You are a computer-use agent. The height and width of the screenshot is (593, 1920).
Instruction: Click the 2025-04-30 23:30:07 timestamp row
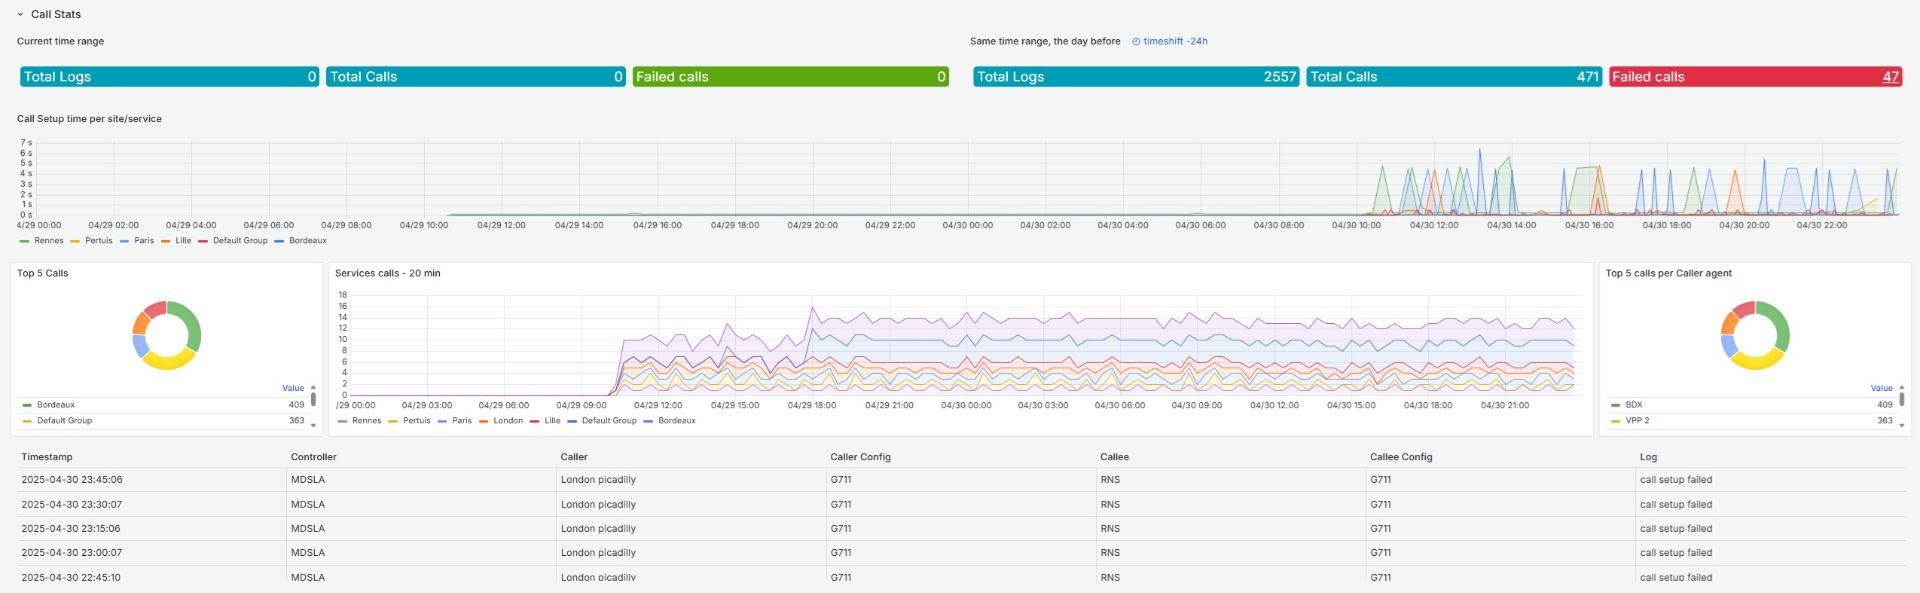72,505
